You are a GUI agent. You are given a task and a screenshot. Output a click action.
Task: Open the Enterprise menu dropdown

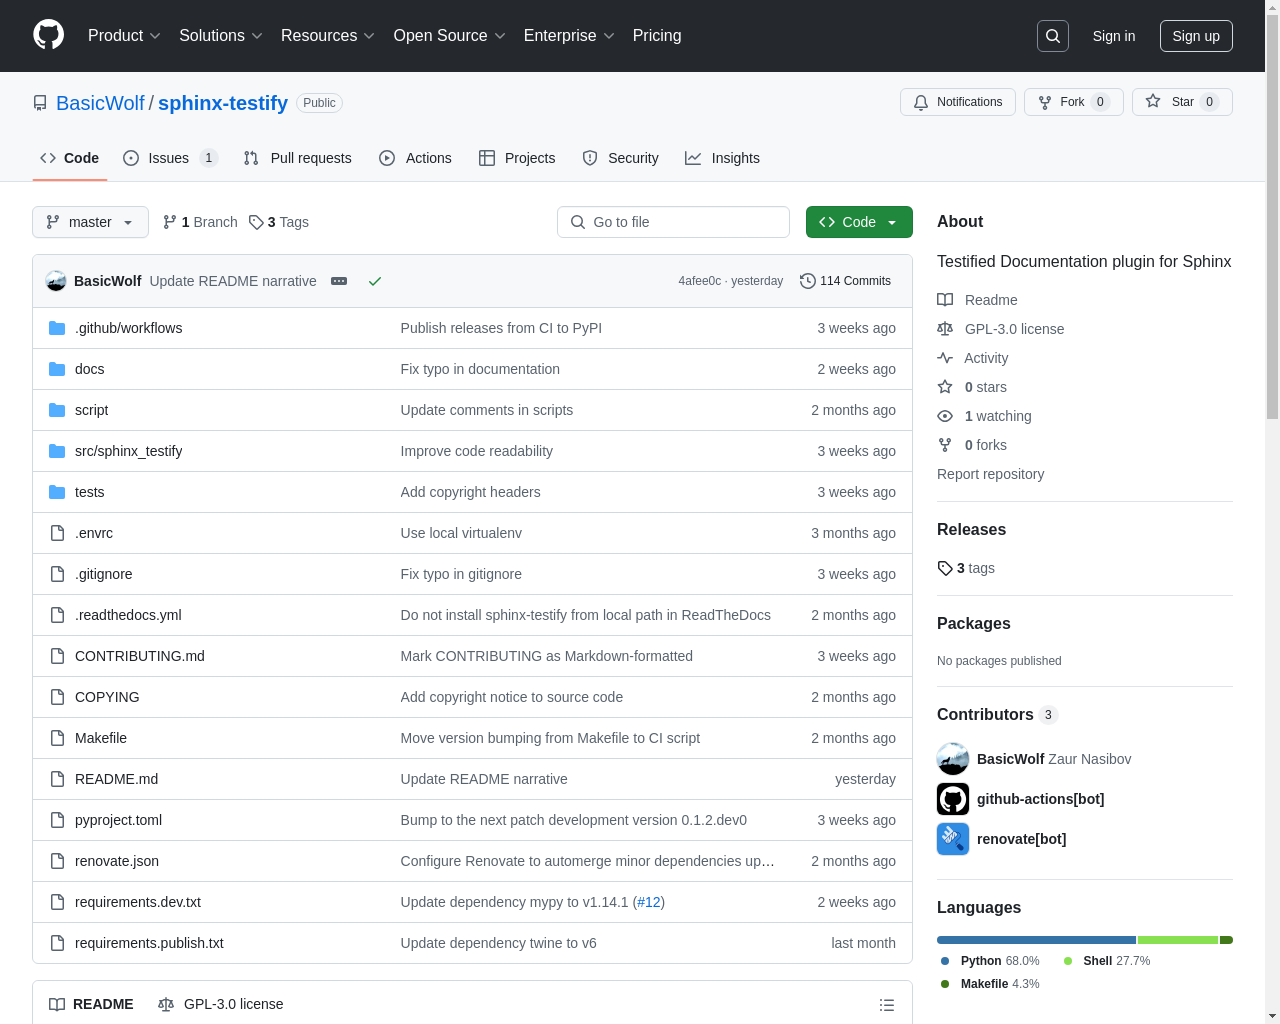(x=569, y=36)
